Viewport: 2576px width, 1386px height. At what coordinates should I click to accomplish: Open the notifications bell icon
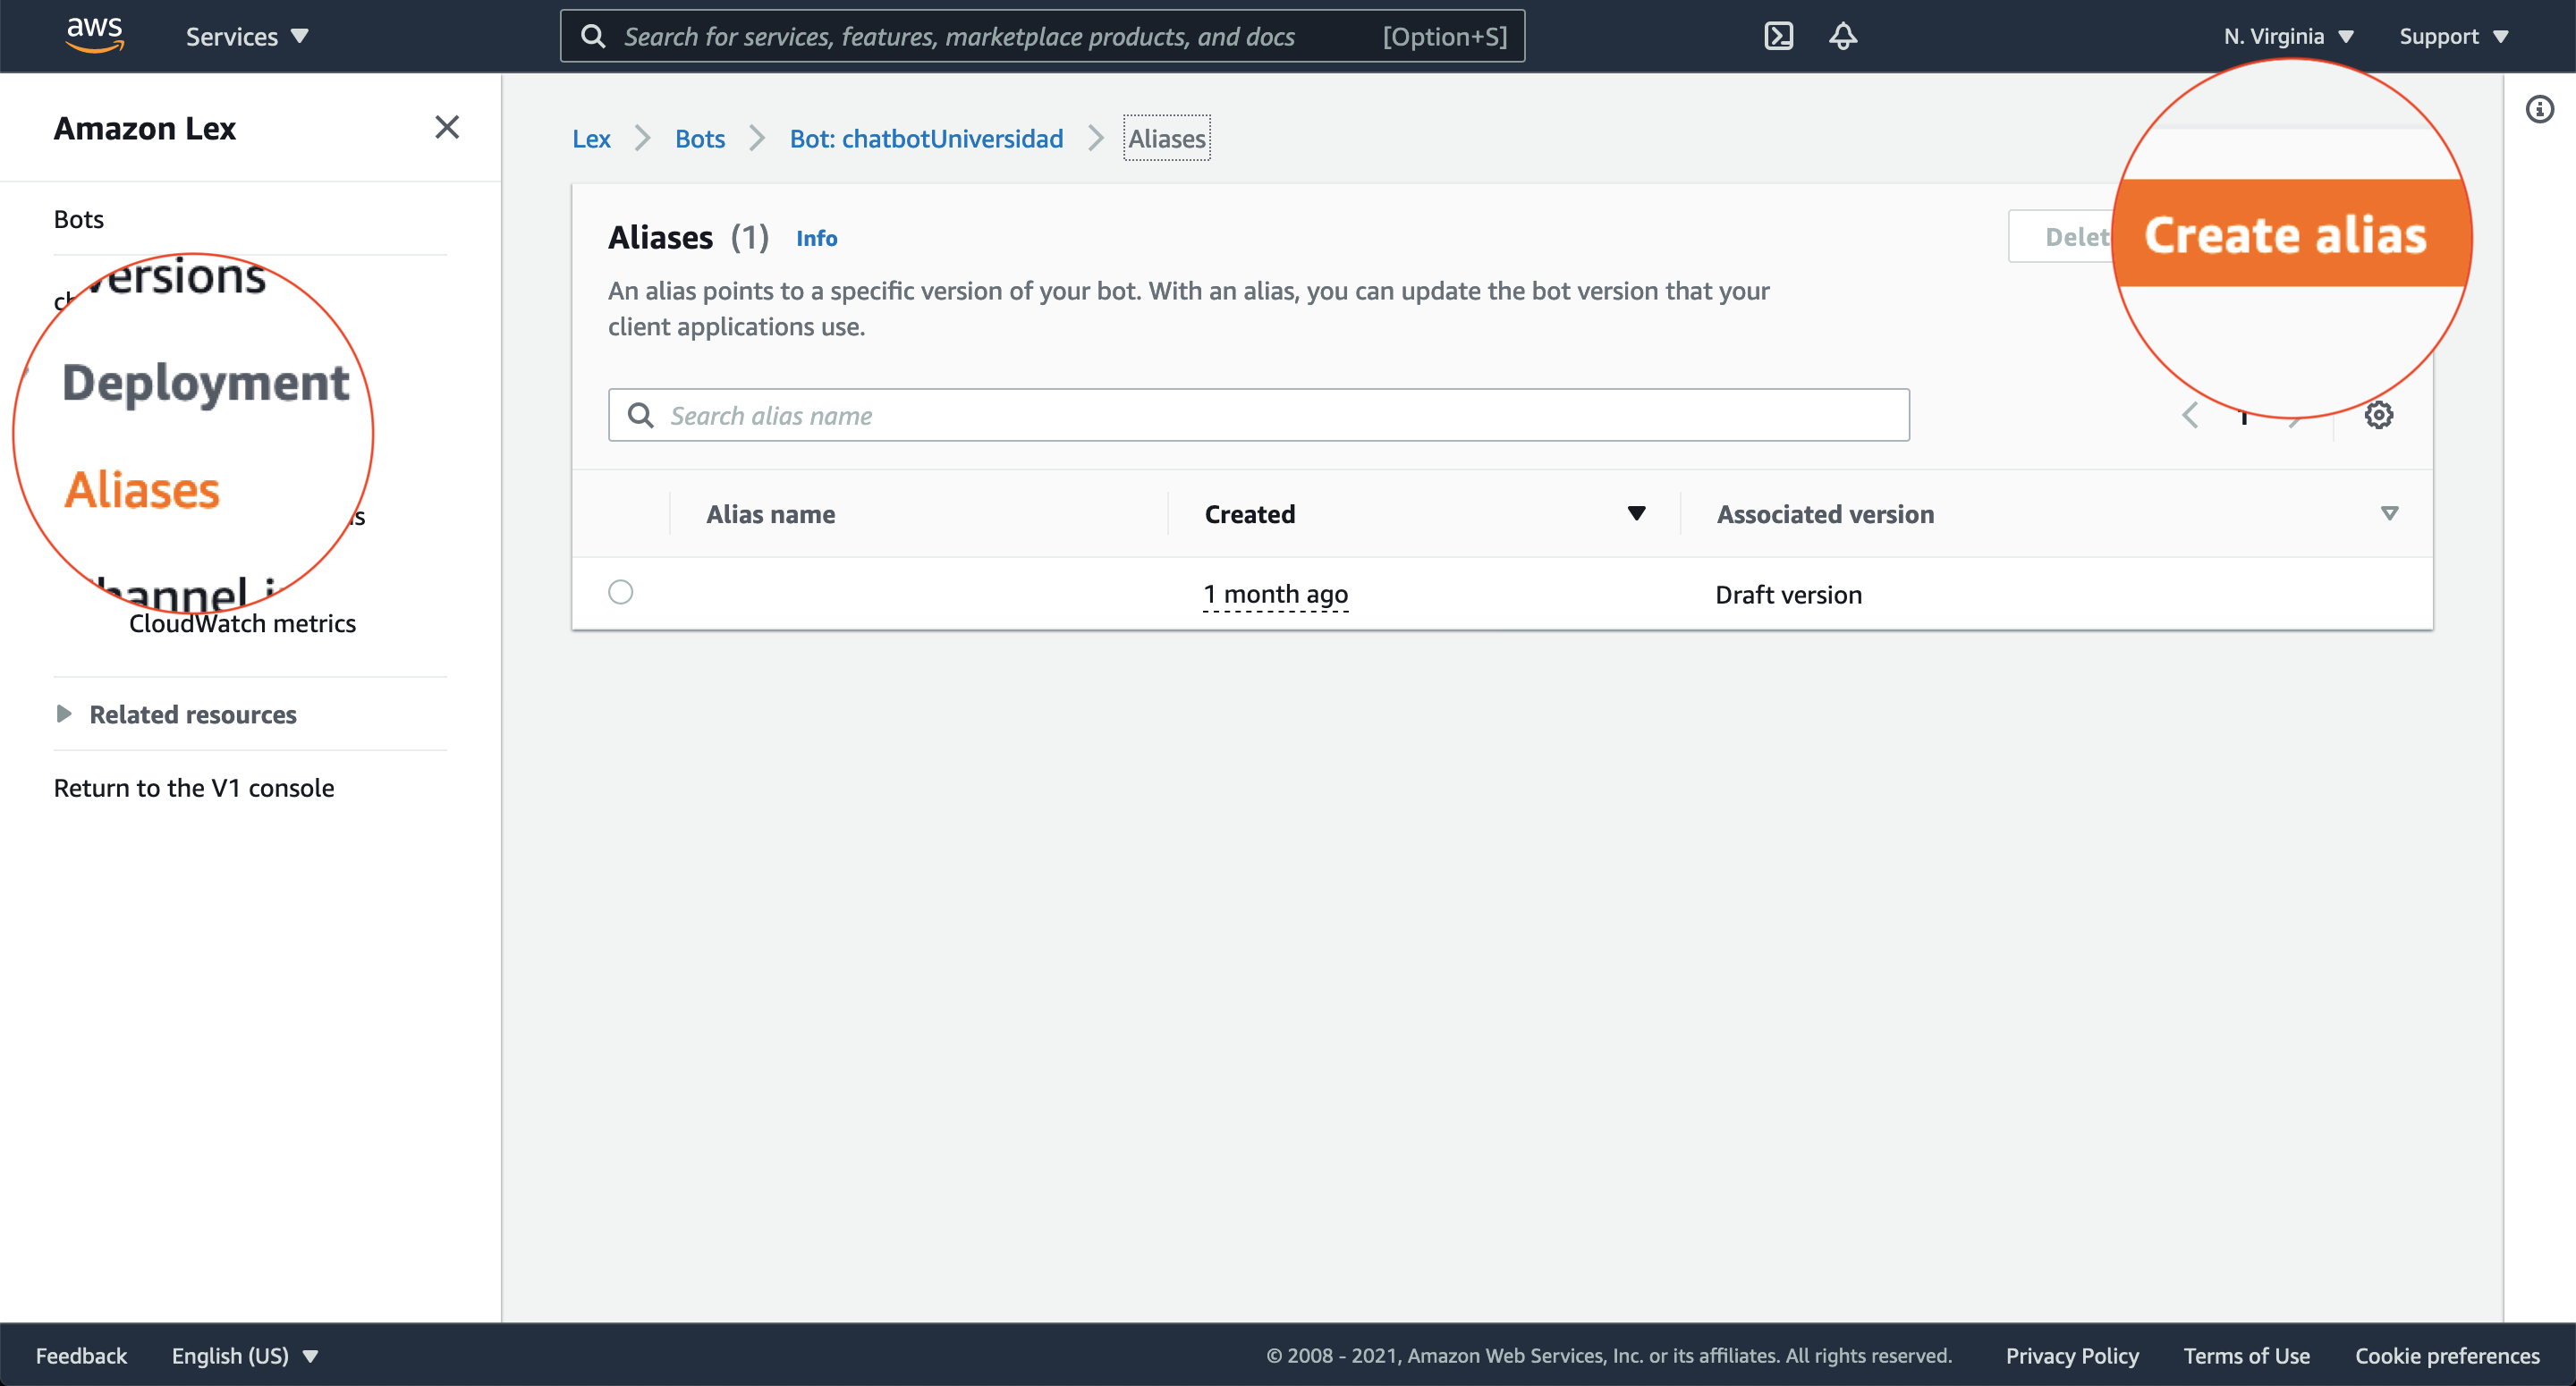click(x=1842, y=36)
